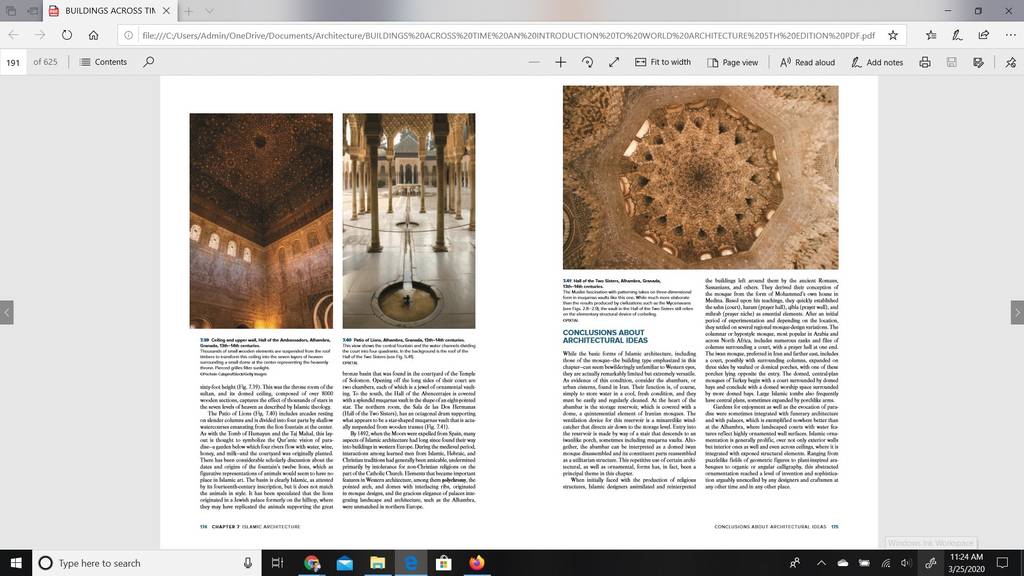Start Read aloud
Screen dimensions: 1024x576
pyautogui.click(x=807, y=62)
